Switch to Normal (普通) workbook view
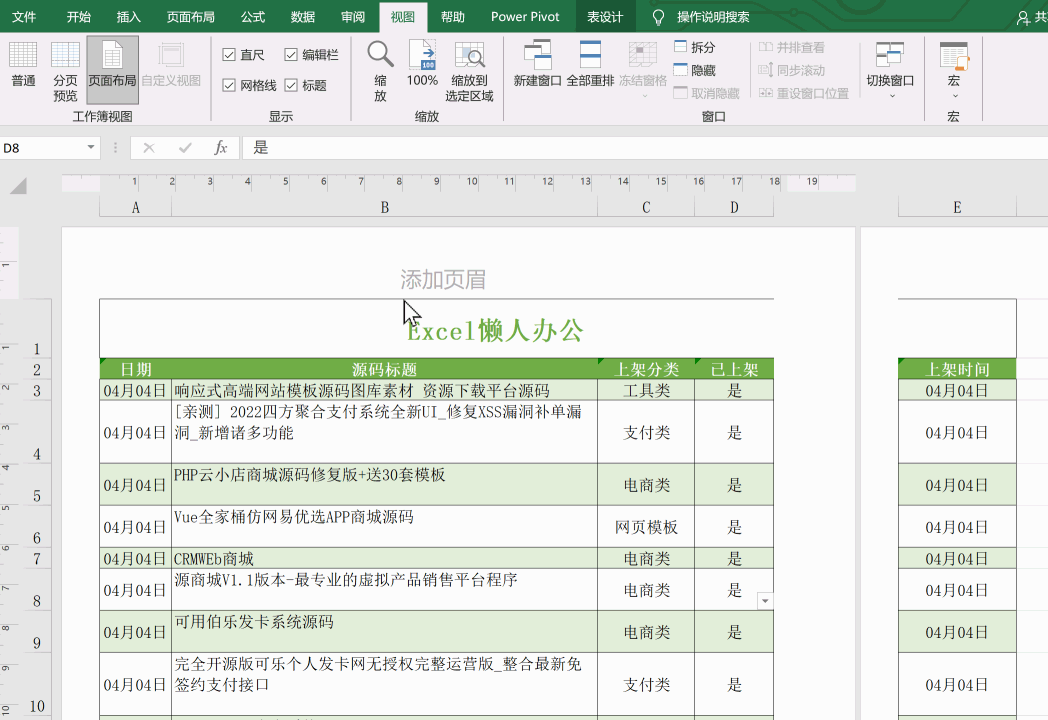Image resolution: width=1048 pixels, height=720 pixels. (23, 64)
